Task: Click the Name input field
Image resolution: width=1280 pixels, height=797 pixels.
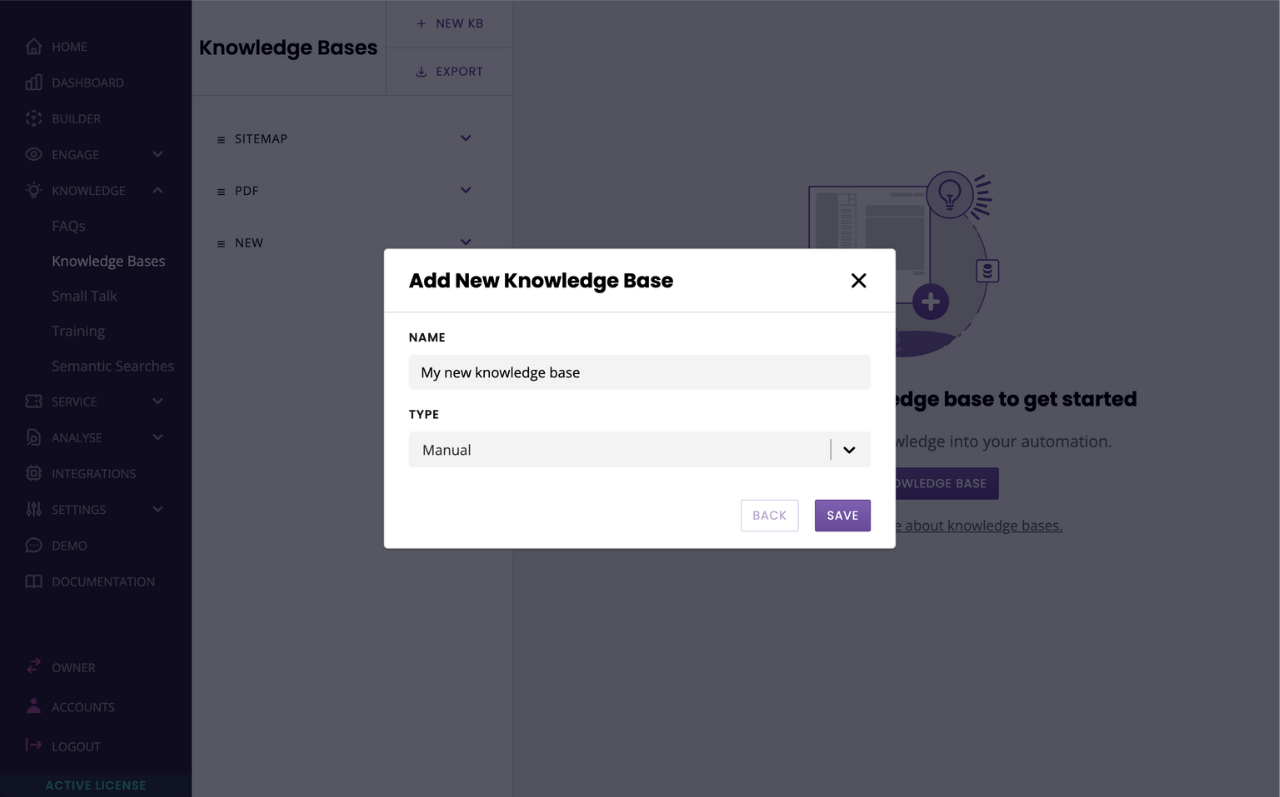Action: (640, 372)
